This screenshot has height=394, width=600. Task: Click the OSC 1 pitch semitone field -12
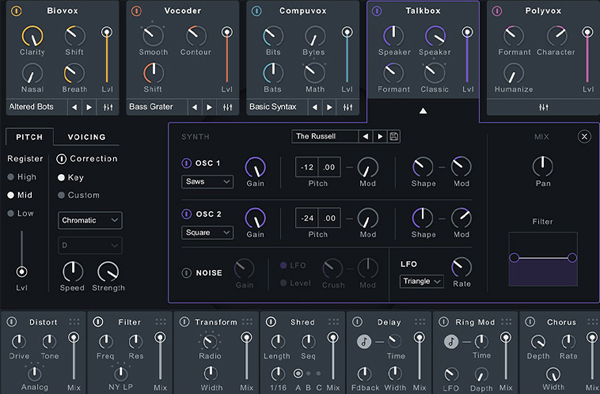307,167
